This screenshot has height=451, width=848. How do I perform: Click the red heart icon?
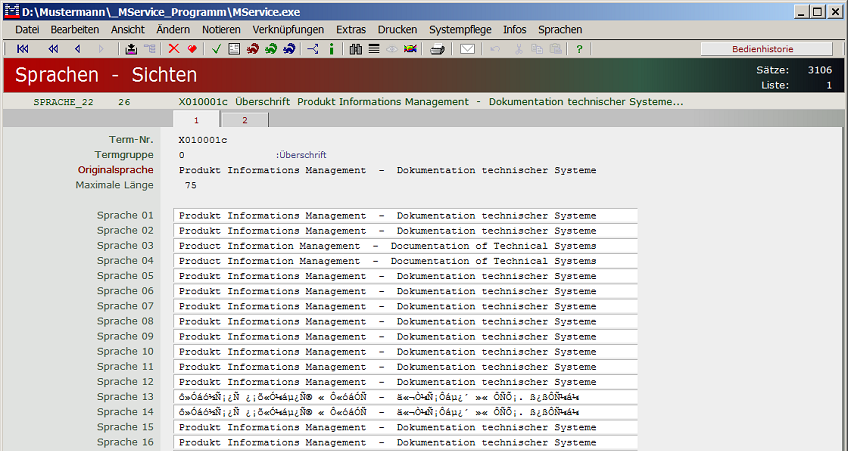coord(190,49)
